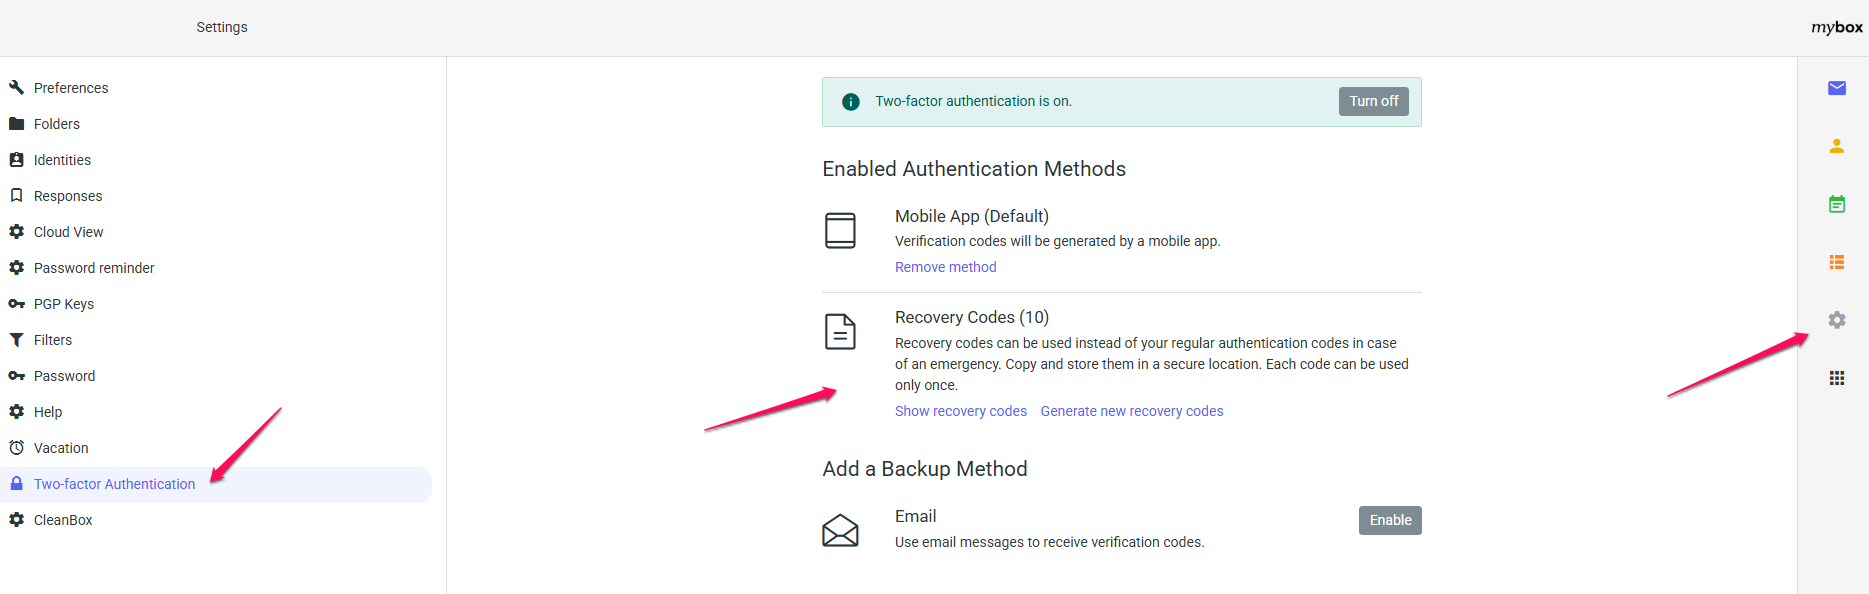Turn off two-factor authentication
The image size is (1869, 594).
[x=1373, y=101]
